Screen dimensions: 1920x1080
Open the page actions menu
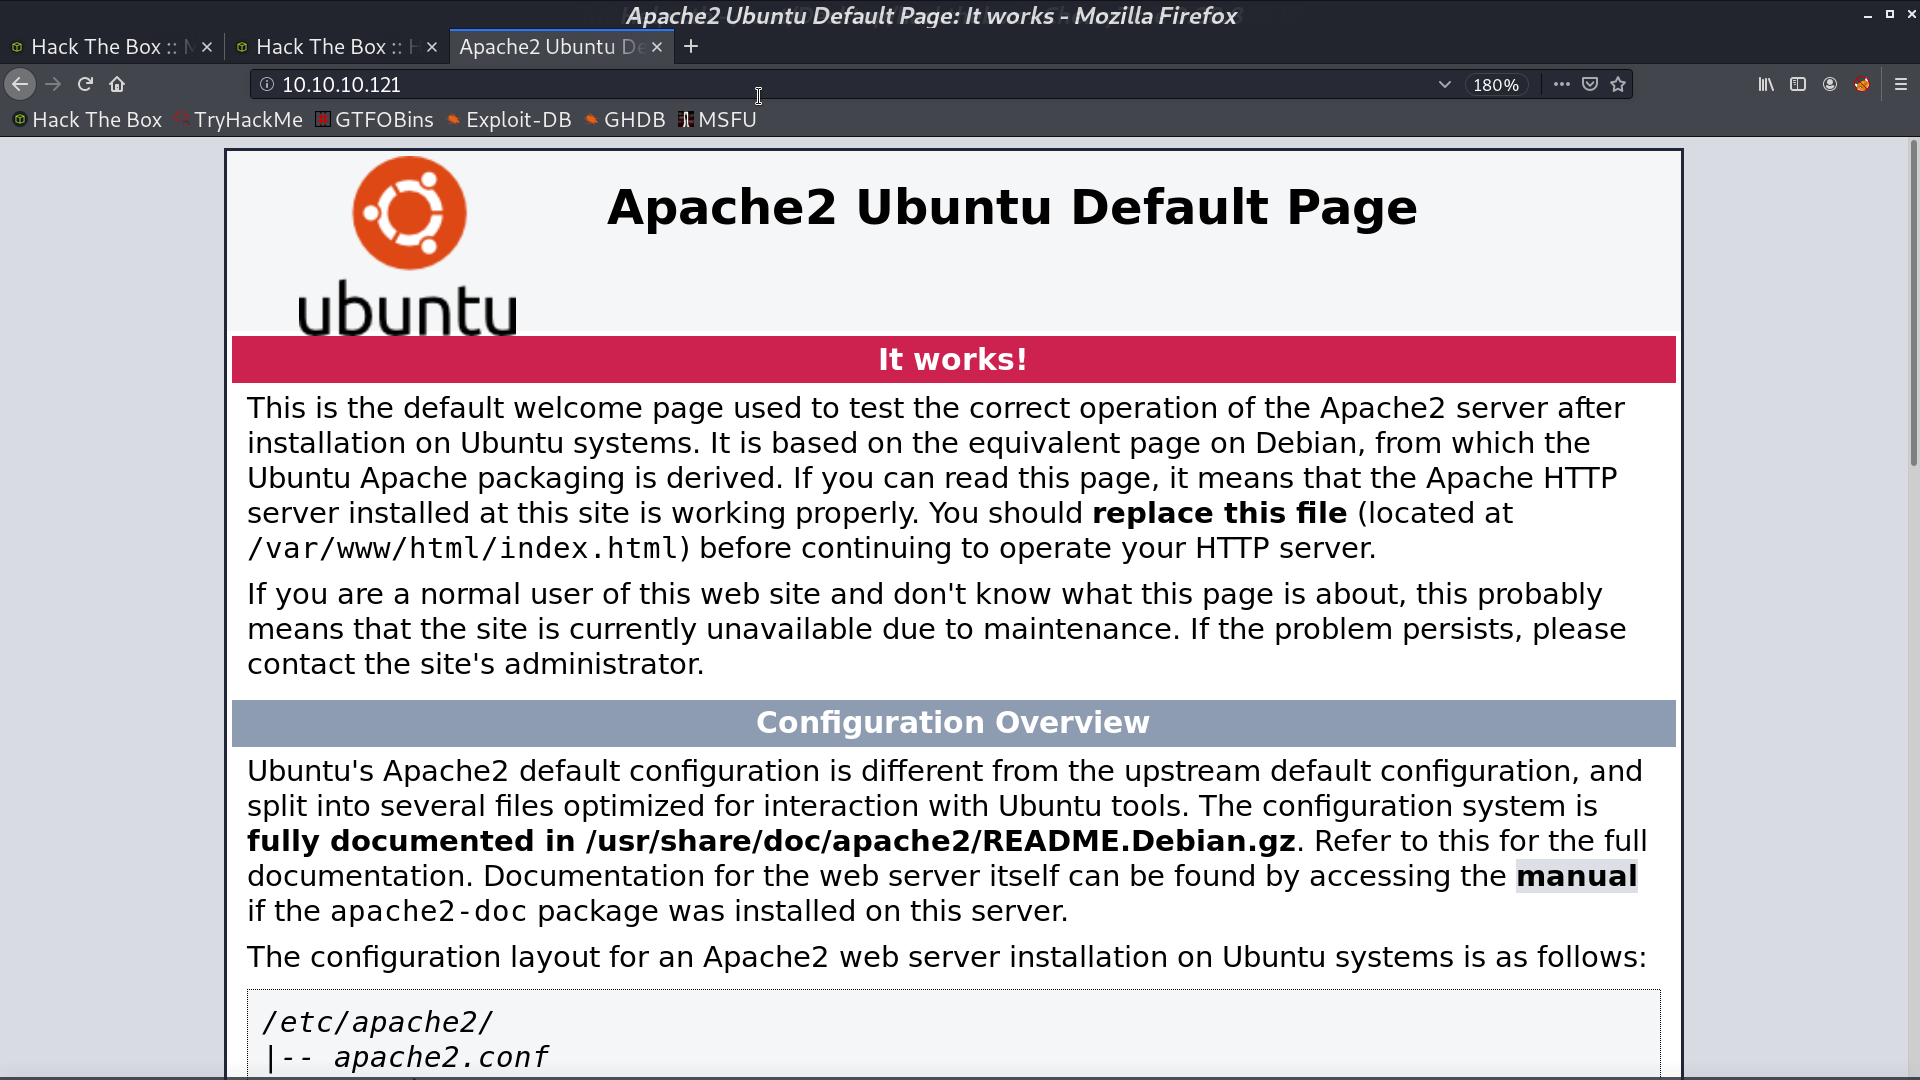pos(1561,85)
